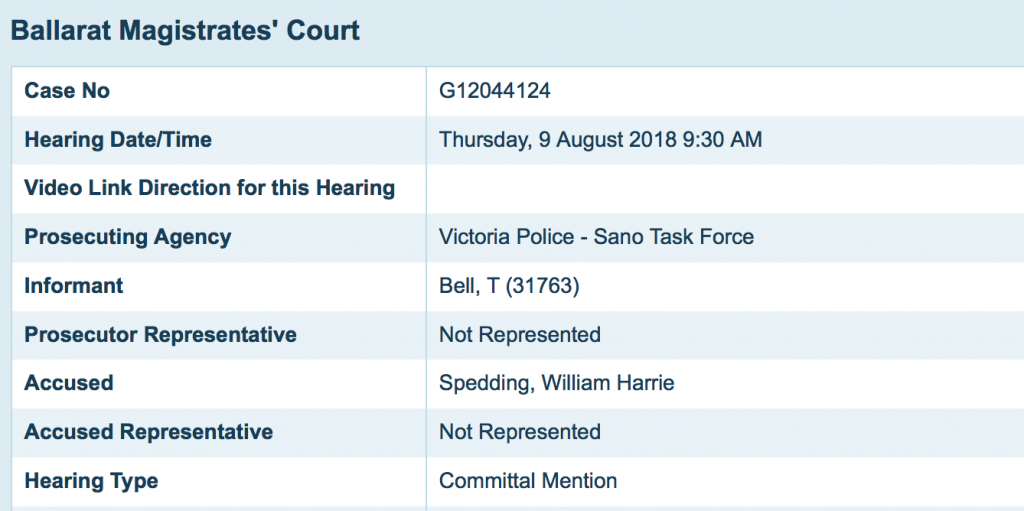
Task: Click the Ballarat Magistrates' Court heading
Action: [185, 30]
